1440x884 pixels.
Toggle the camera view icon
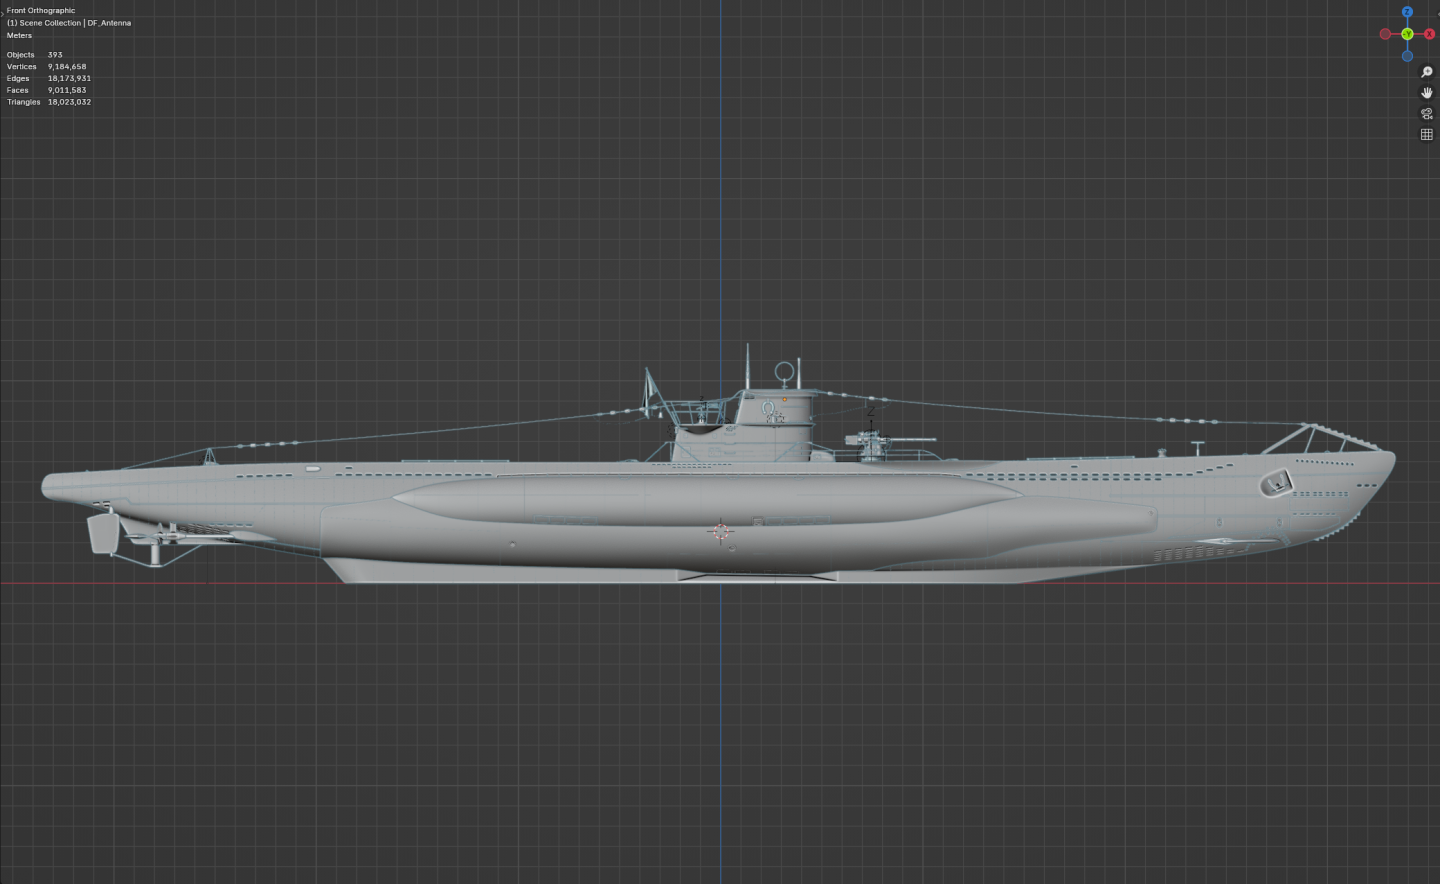coord(1427,114)
